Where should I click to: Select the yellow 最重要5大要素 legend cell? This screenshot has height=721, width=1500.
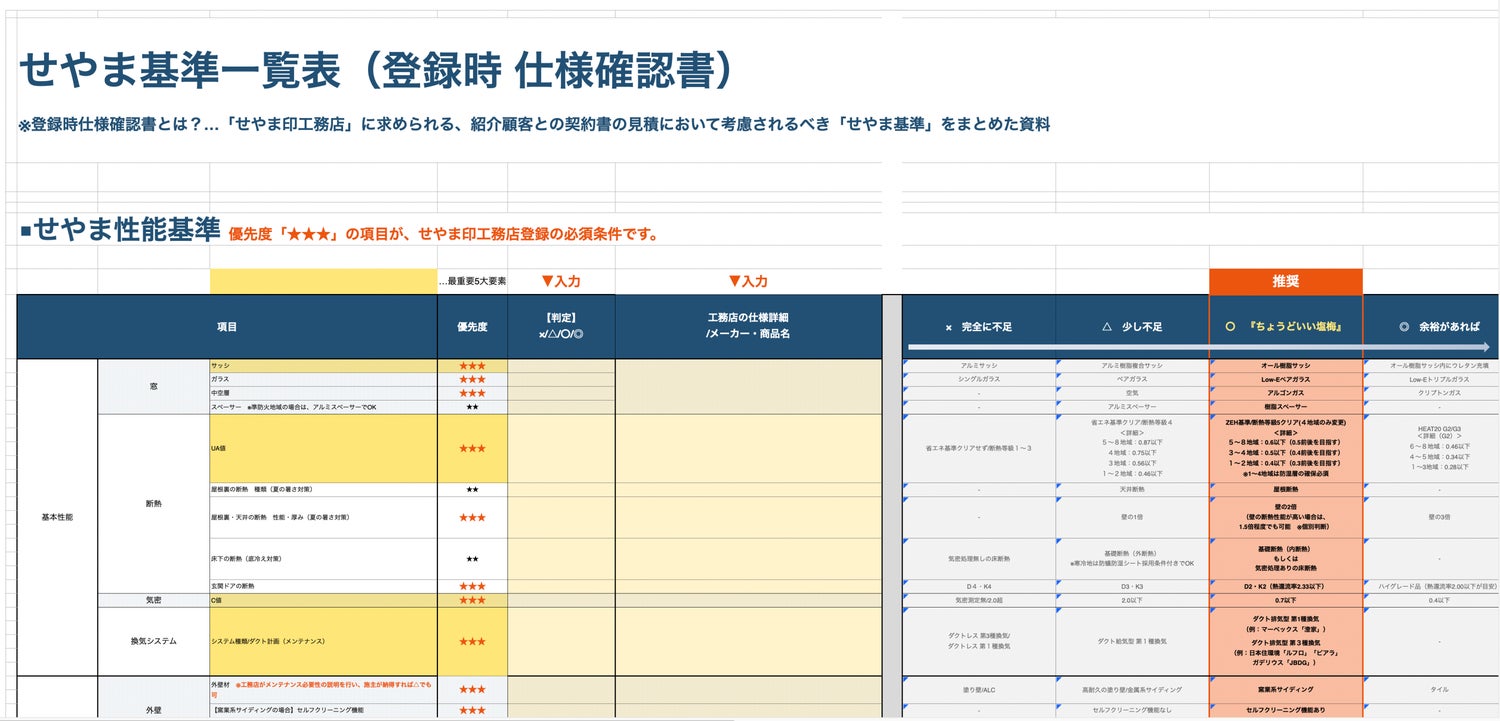(323, 282)
